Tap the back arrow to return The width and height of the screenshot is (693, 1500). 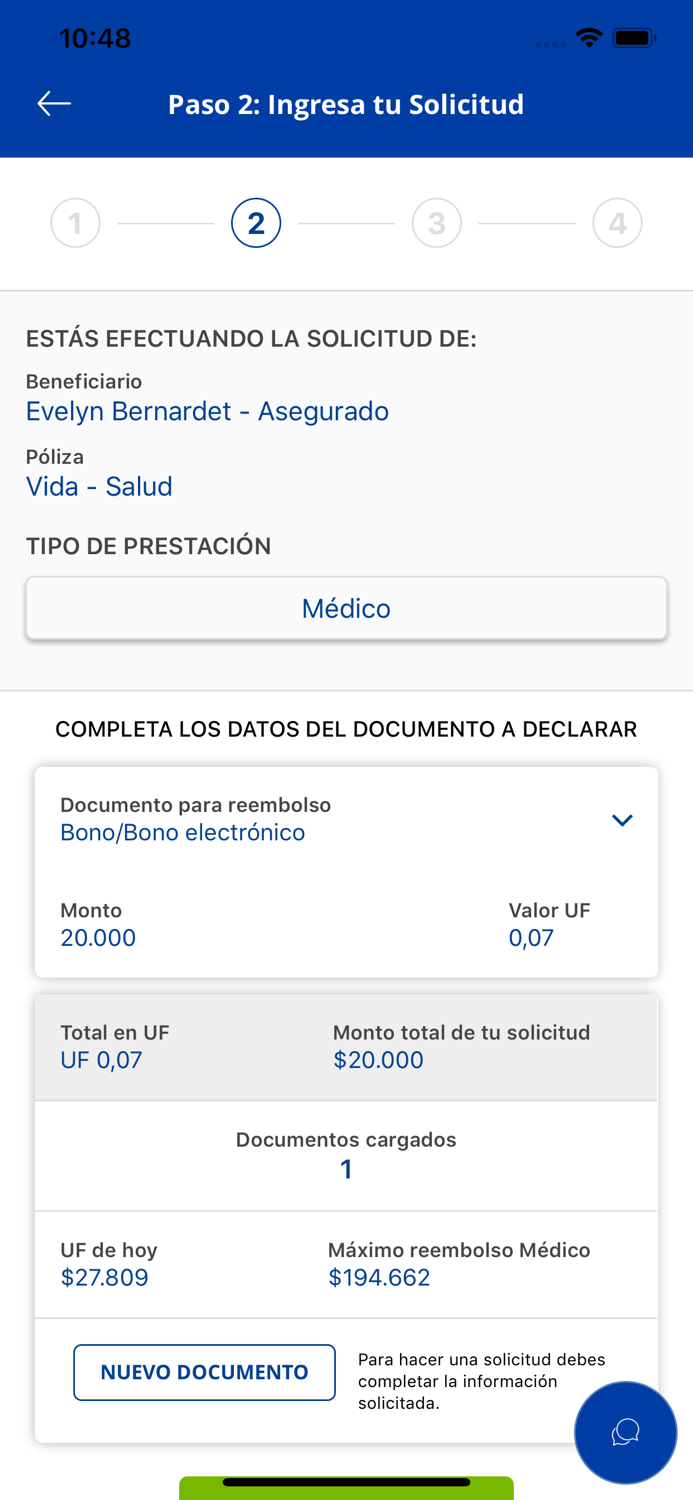point(54,103)
